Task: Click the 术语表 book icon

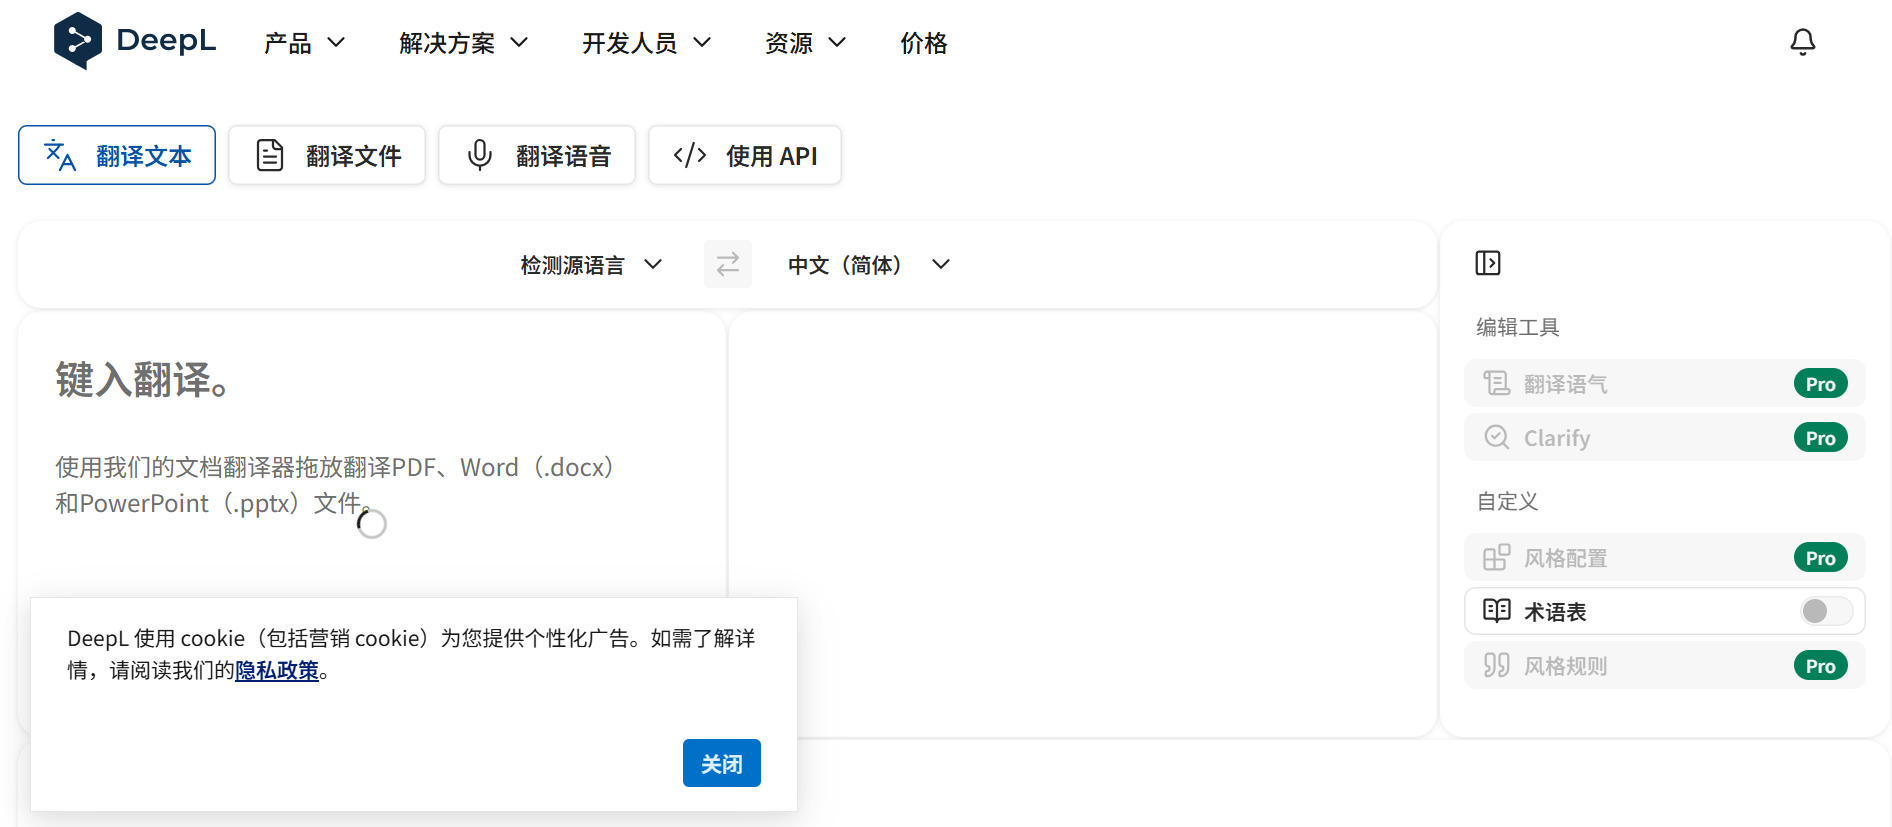Action: click(1496, 611)
